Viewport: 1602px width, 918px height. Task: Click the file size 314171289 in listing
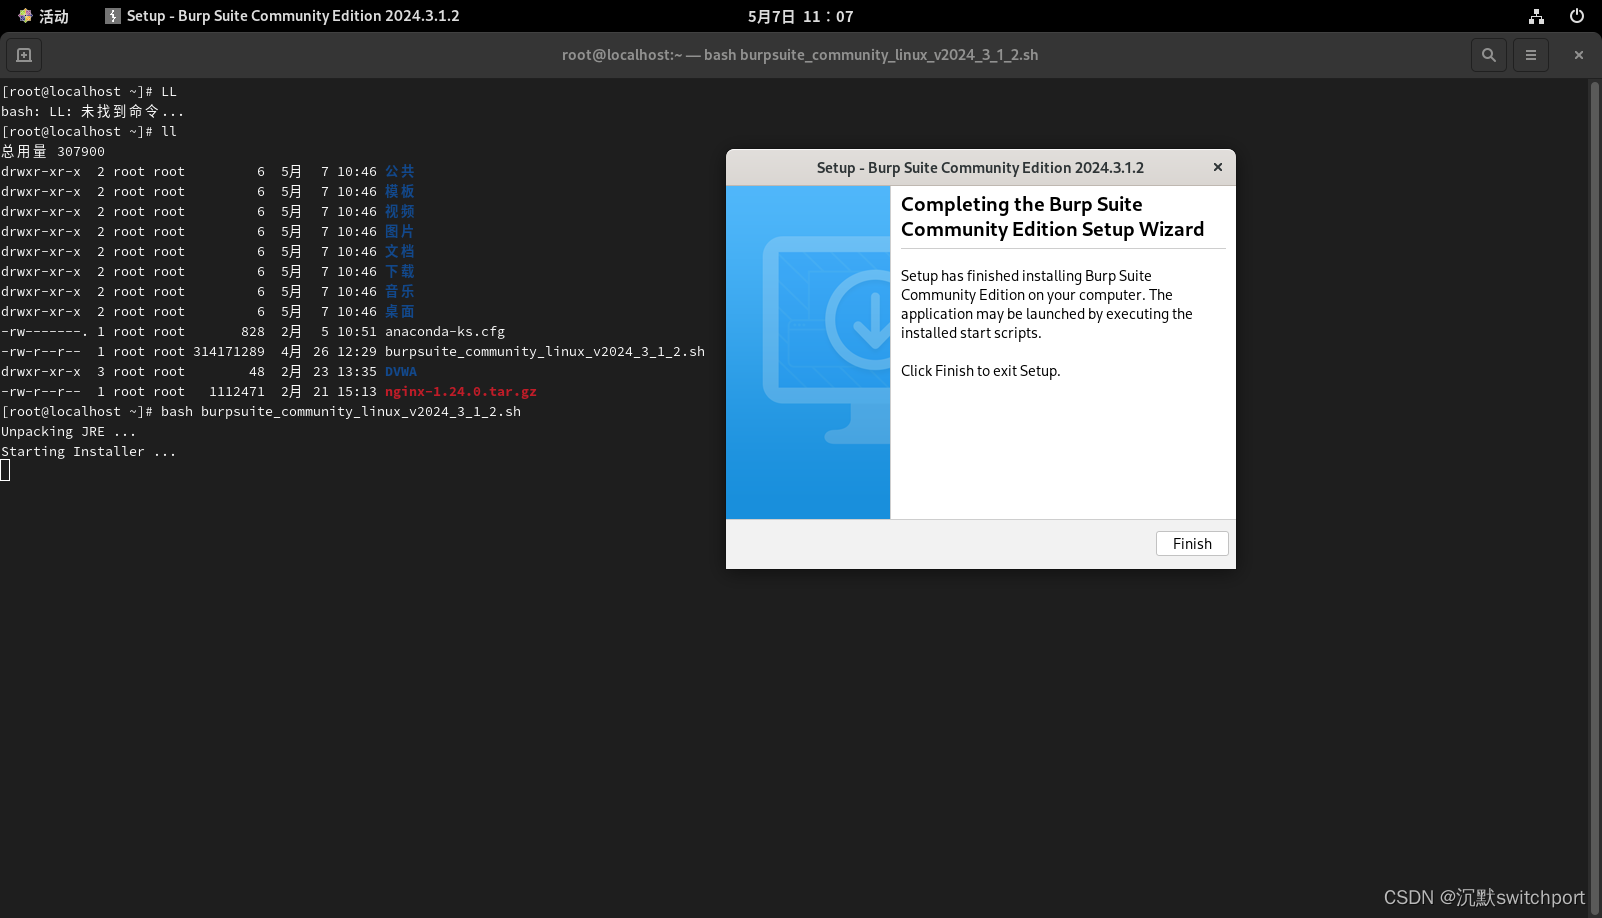[229, 351]
